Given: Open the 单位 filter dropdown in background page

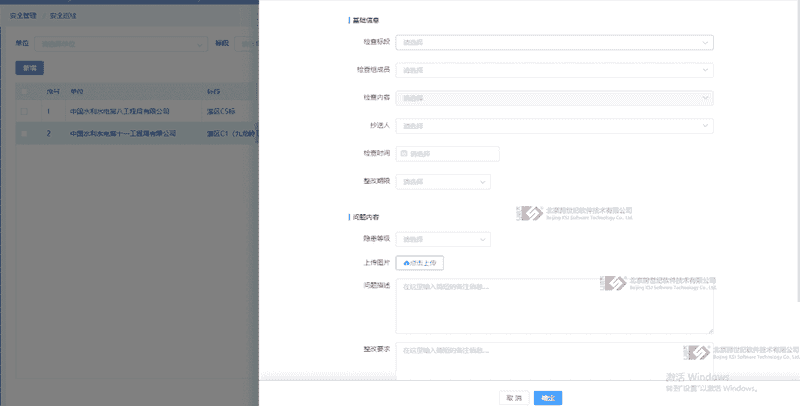Looking at the screenshot, I should pos(121,44).
